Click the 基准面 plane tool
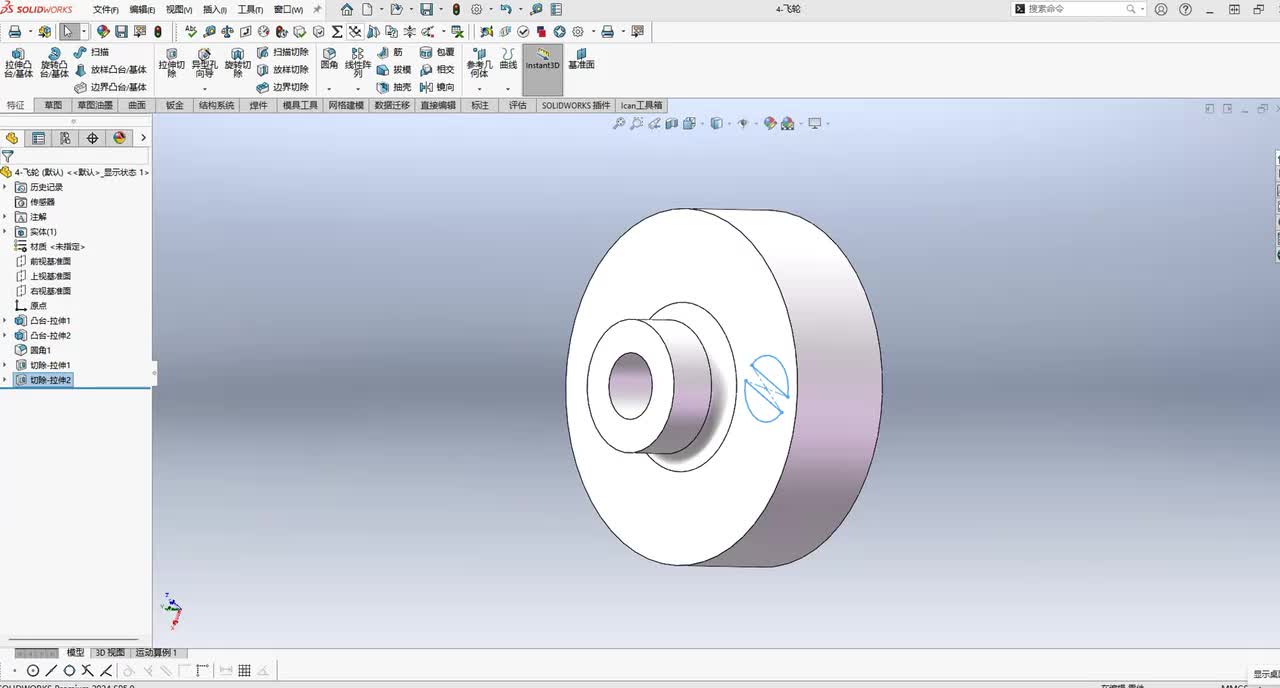 click(581, 59)
